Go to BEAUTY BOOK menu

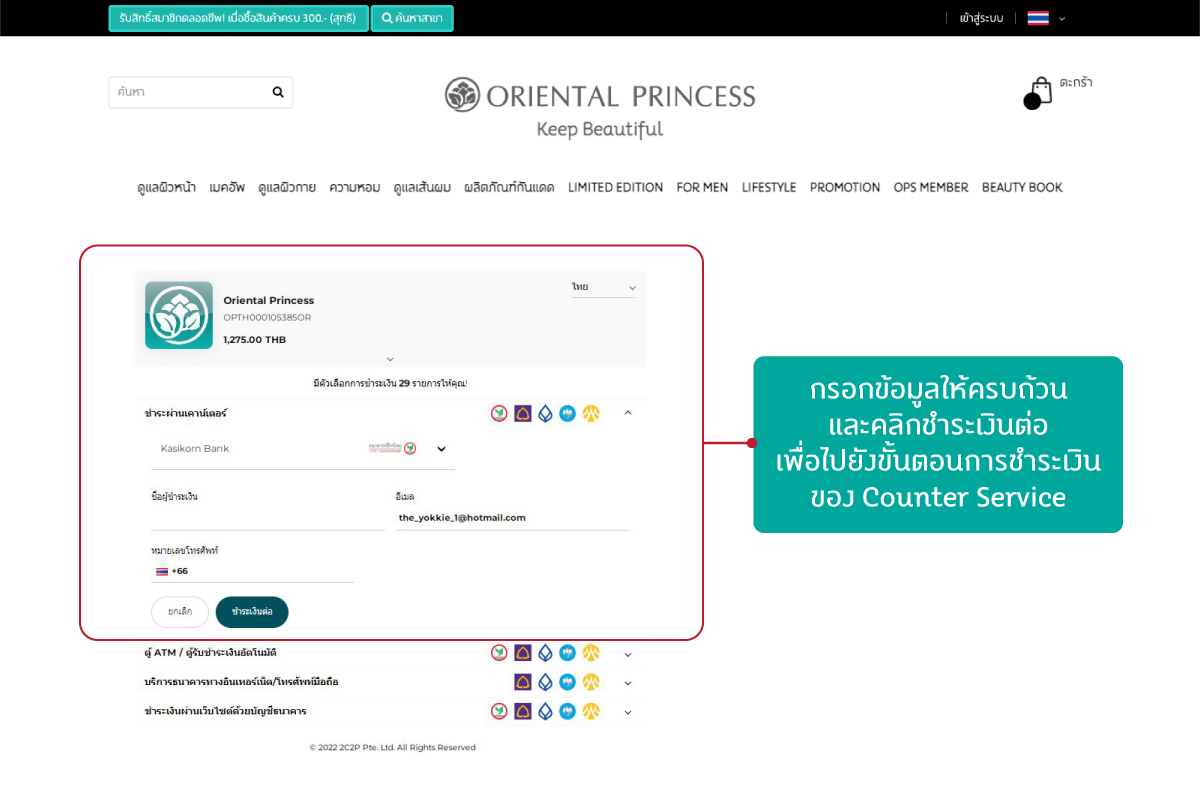(1022, 187)
